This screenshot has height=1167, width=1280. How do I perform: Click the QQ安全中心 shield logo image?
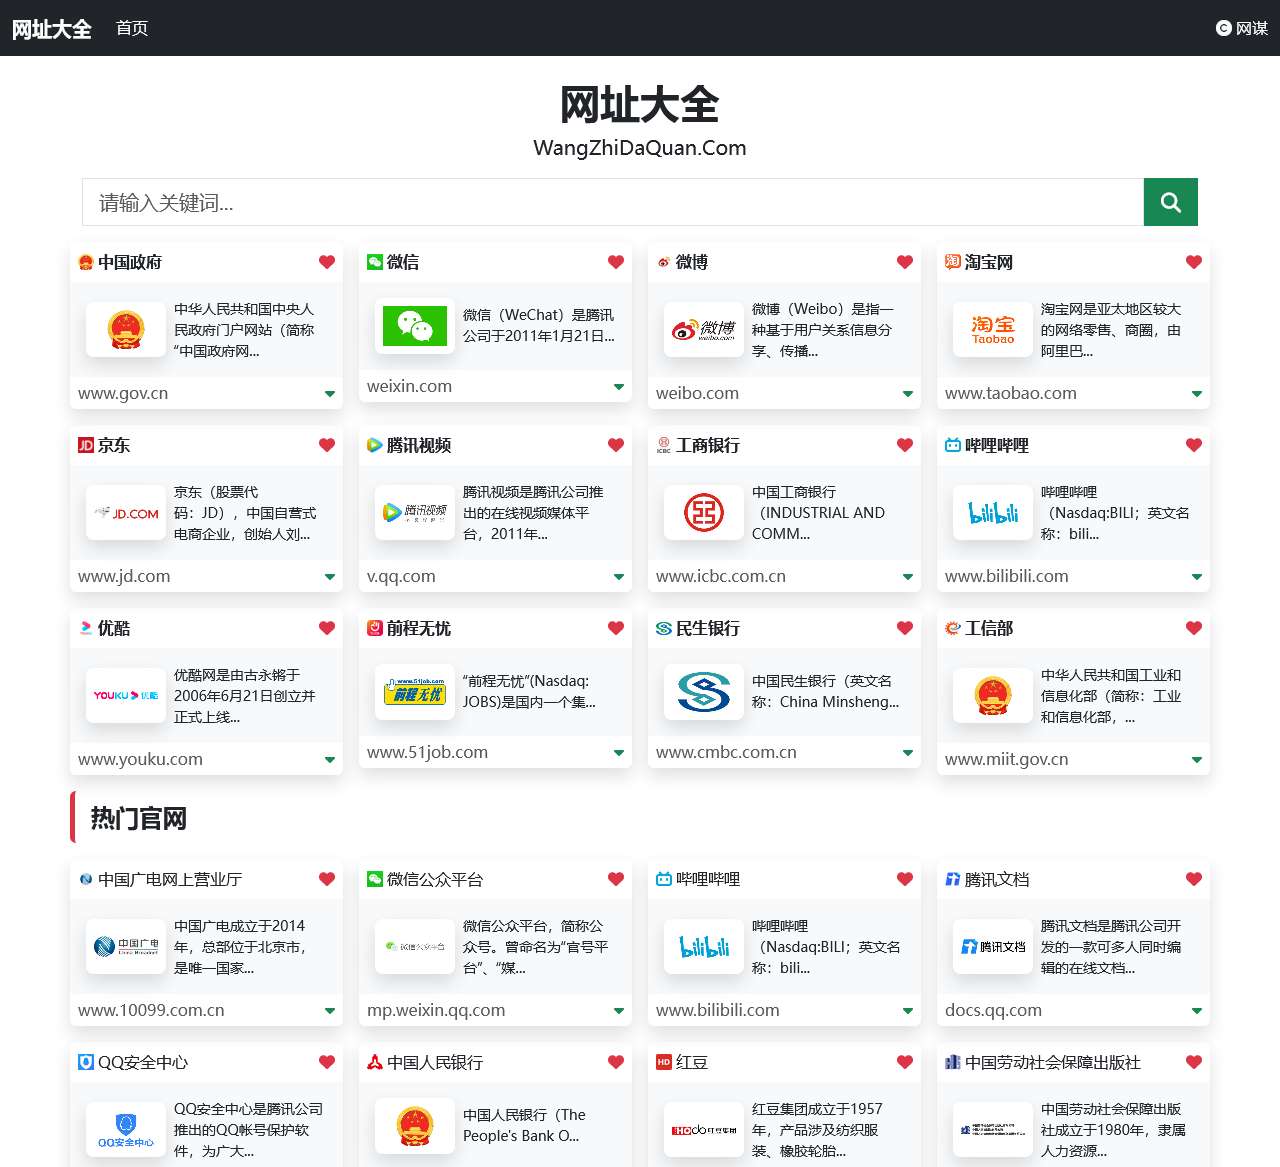126,1130
